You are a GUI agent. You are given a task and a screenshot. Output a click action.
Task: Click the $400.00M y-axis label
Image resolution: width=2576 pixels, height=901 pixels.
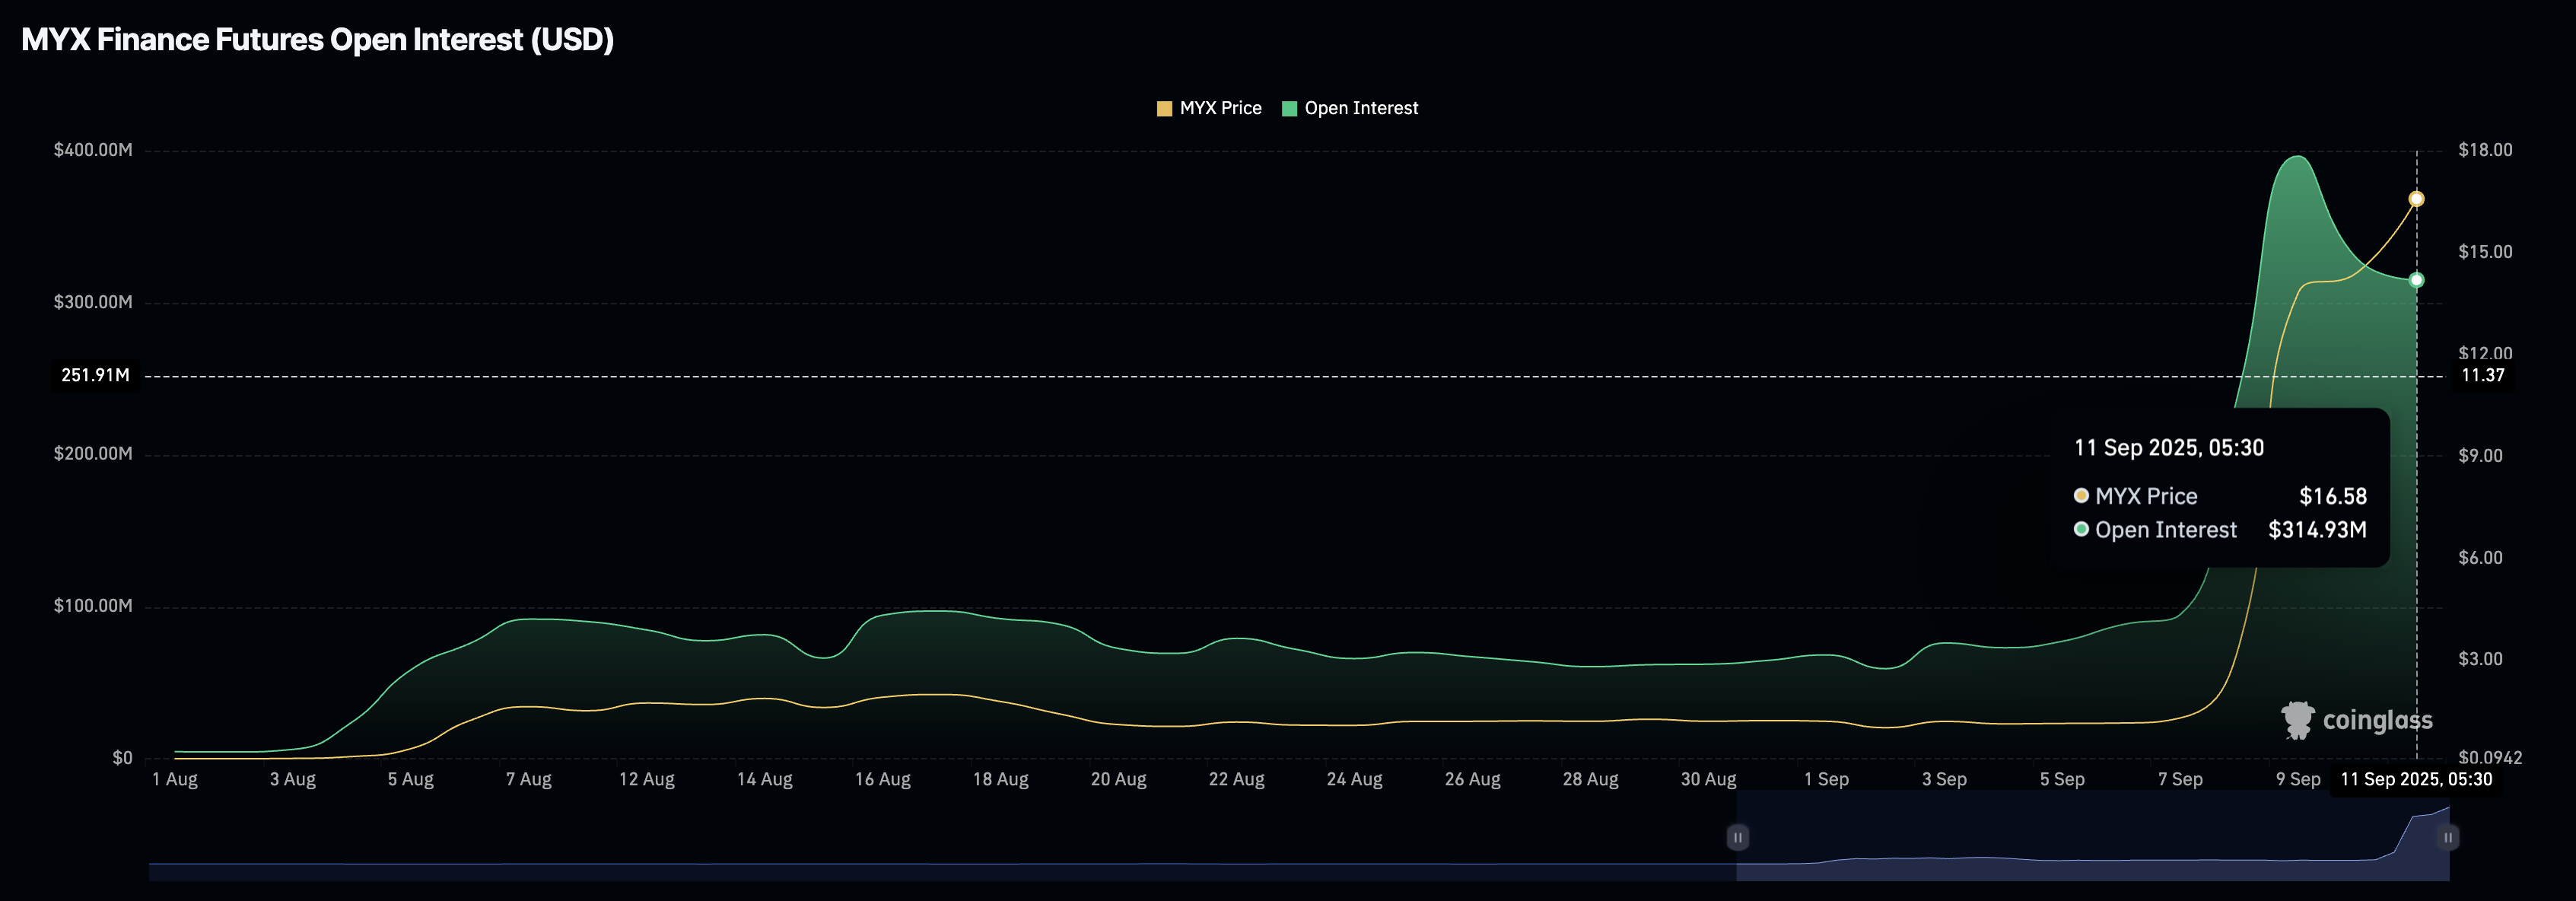tap(93, 150)
